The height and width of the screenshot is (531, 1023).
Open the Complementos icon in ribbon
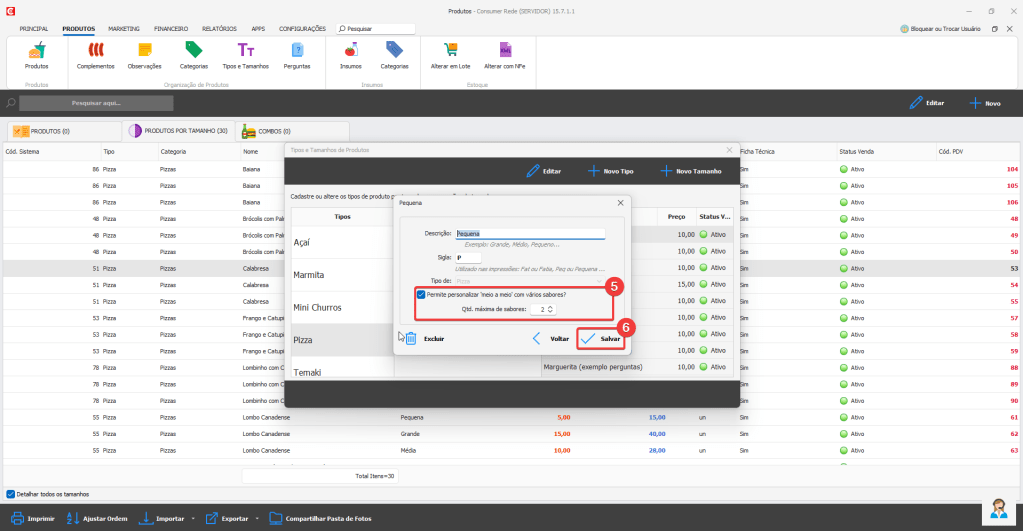click(96, 52)
